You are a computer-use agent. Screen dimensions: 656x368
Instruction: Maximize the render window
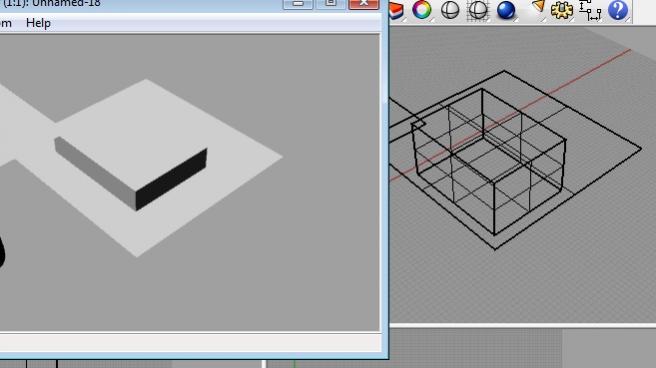coord(331,4)
